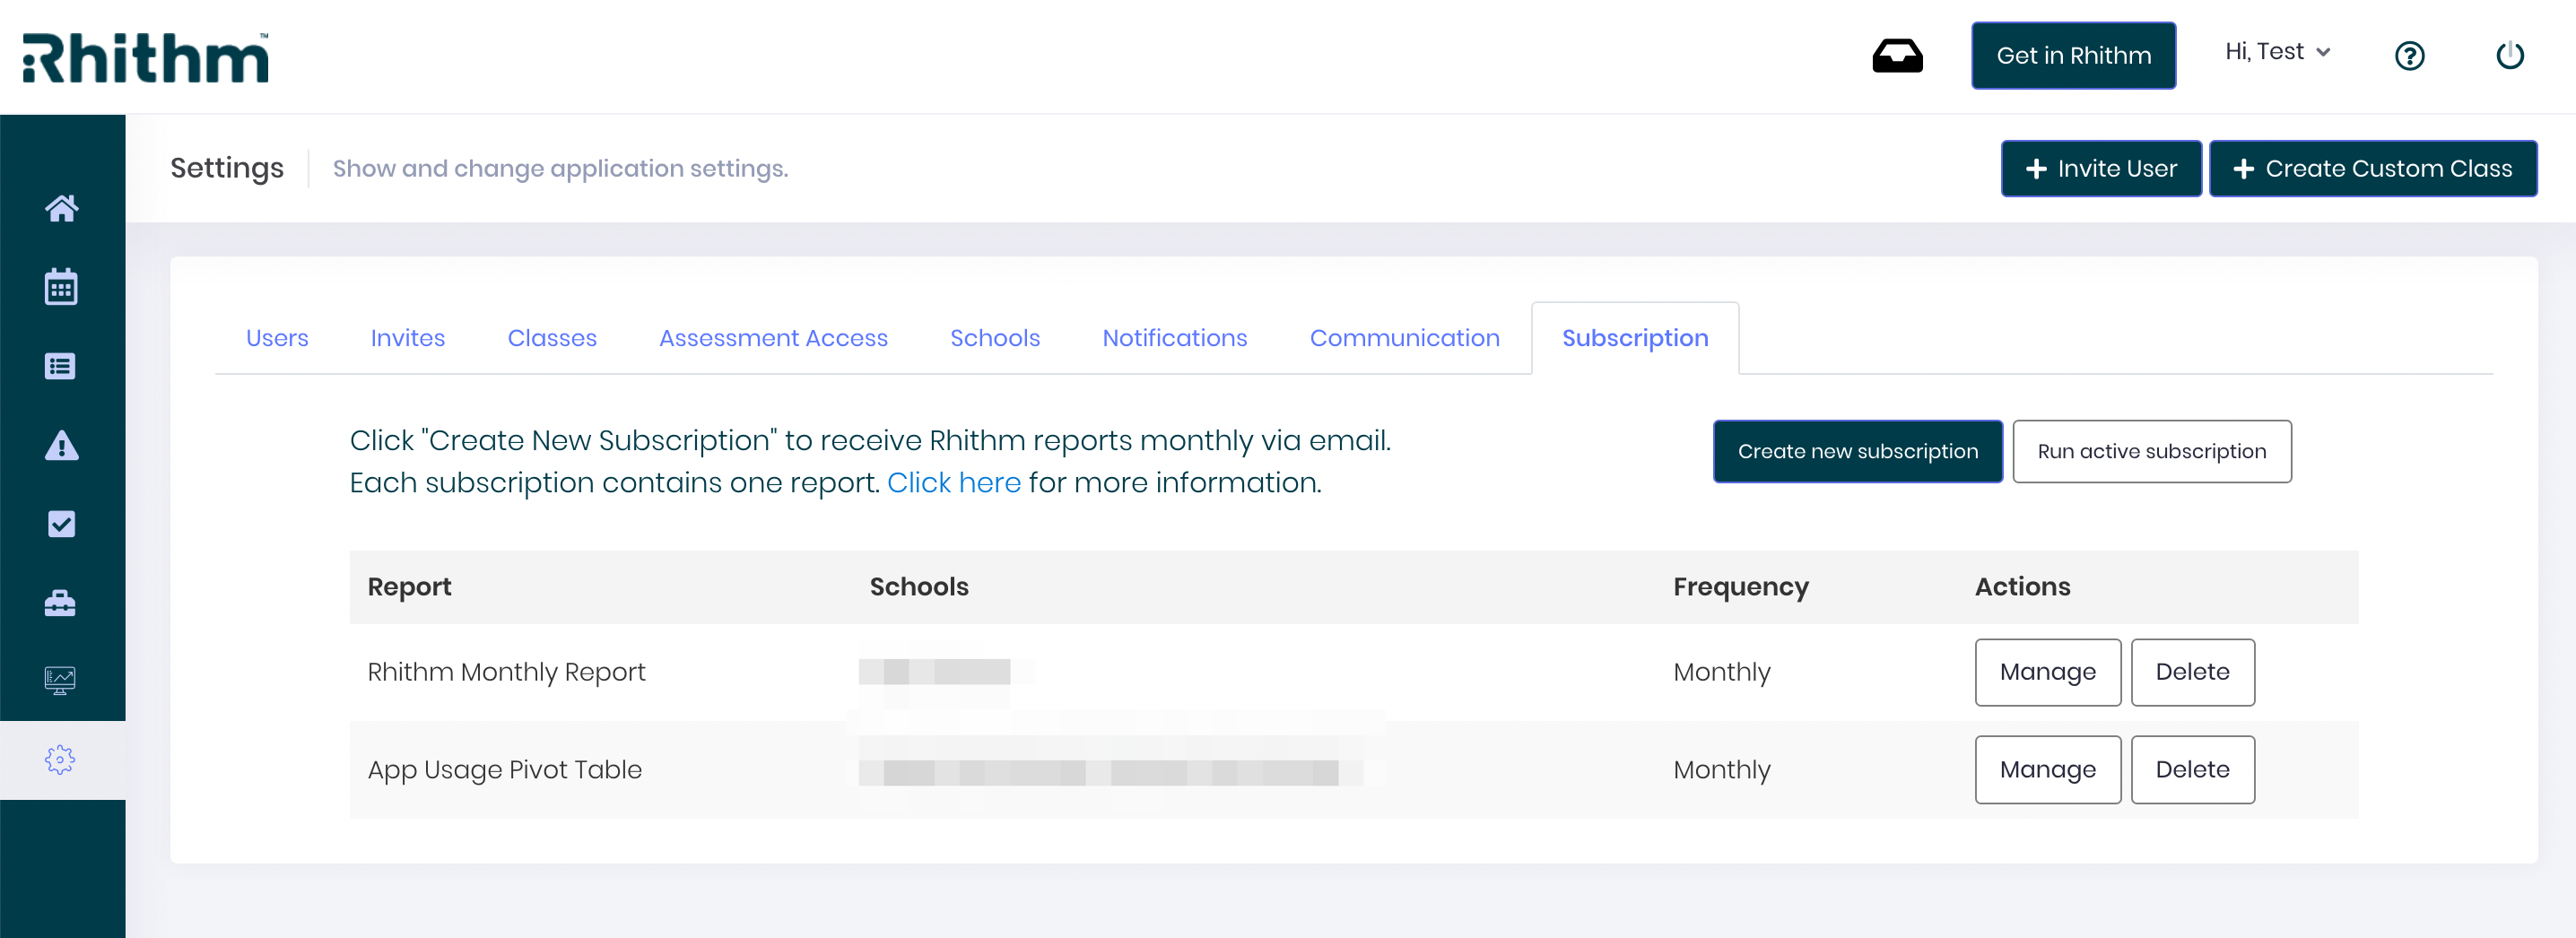Viewport: 2576px width, 938px height.
Task: Switch to the Classes tab
Action: coord(552,338)
